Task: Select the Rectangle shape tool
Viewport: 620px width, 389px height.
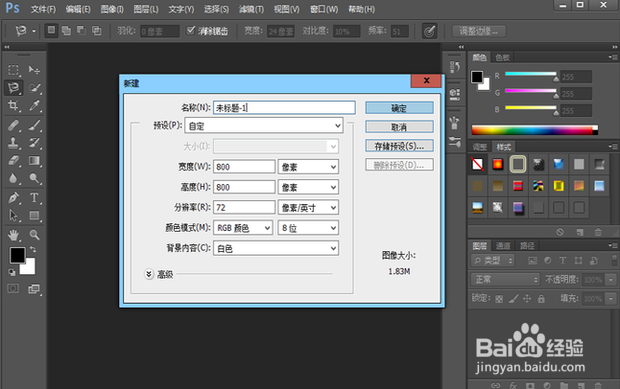Action: (34, 215)
